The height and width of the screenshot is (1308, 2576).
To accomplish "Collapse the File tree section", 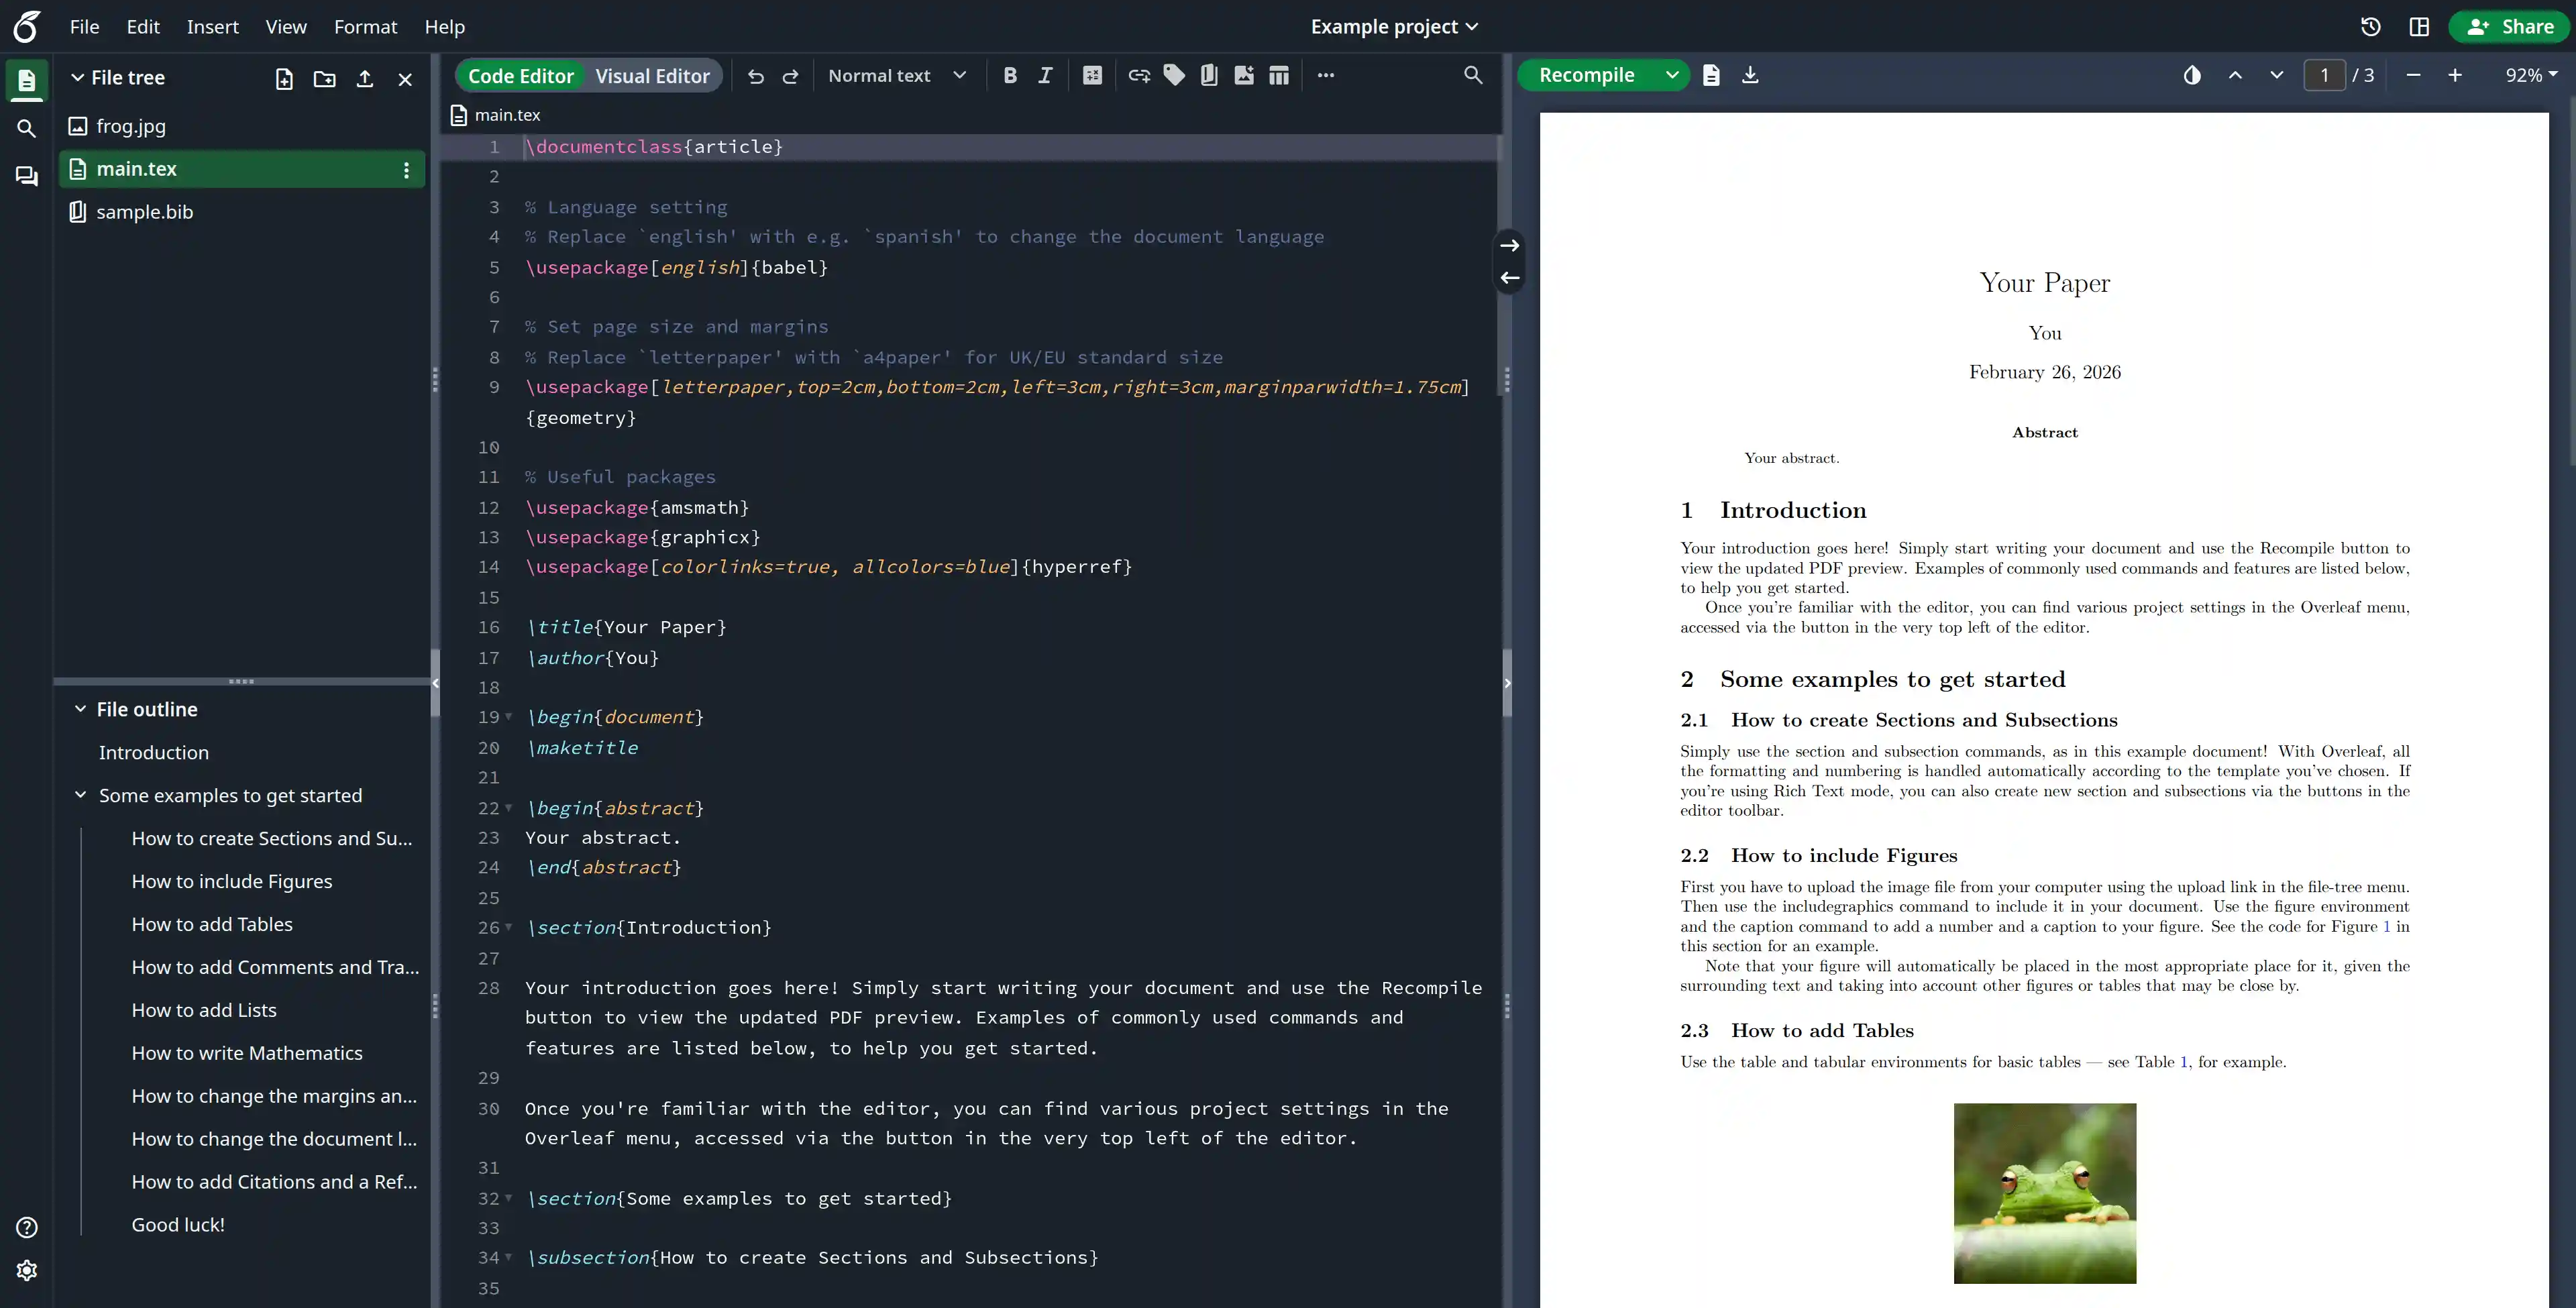I will [x=78, y=77].
